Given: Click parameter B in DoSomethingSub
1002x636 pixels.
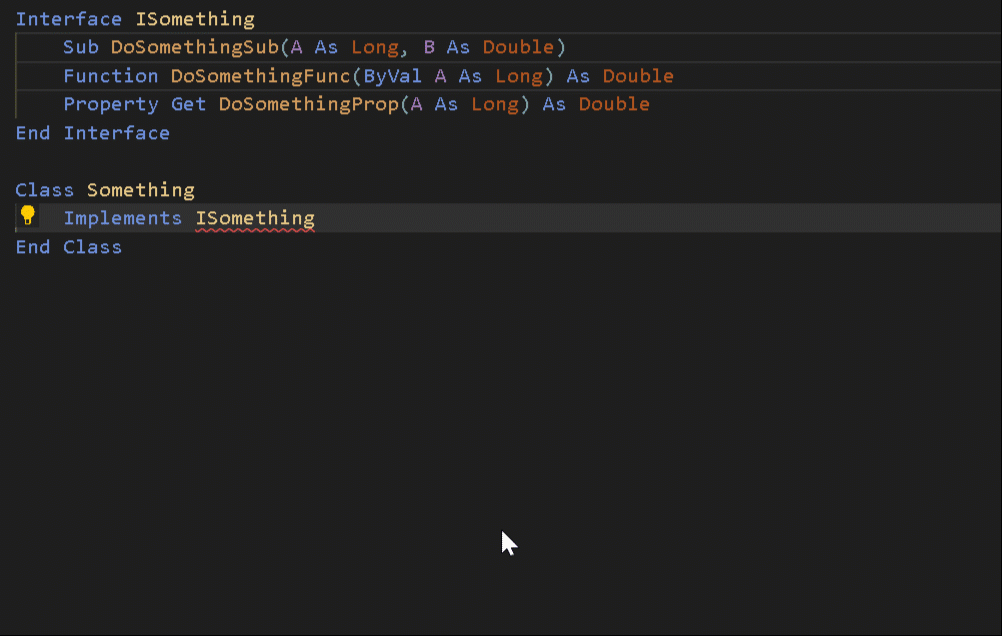Looking at the screenshot, I should coord(429,47).
